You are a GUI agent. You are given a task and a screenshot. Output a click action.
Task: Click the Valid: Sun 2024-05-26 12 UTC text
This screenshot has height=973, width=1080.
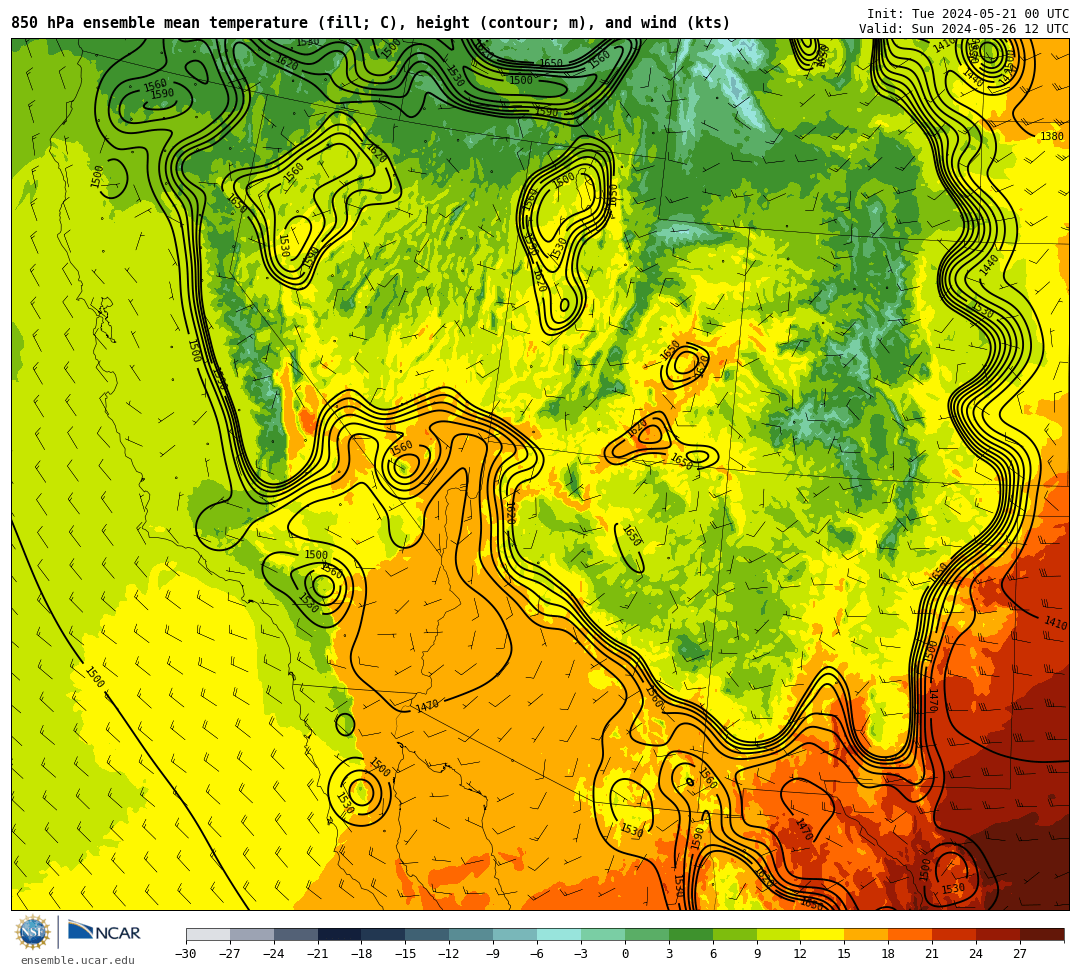pos(964,28)
